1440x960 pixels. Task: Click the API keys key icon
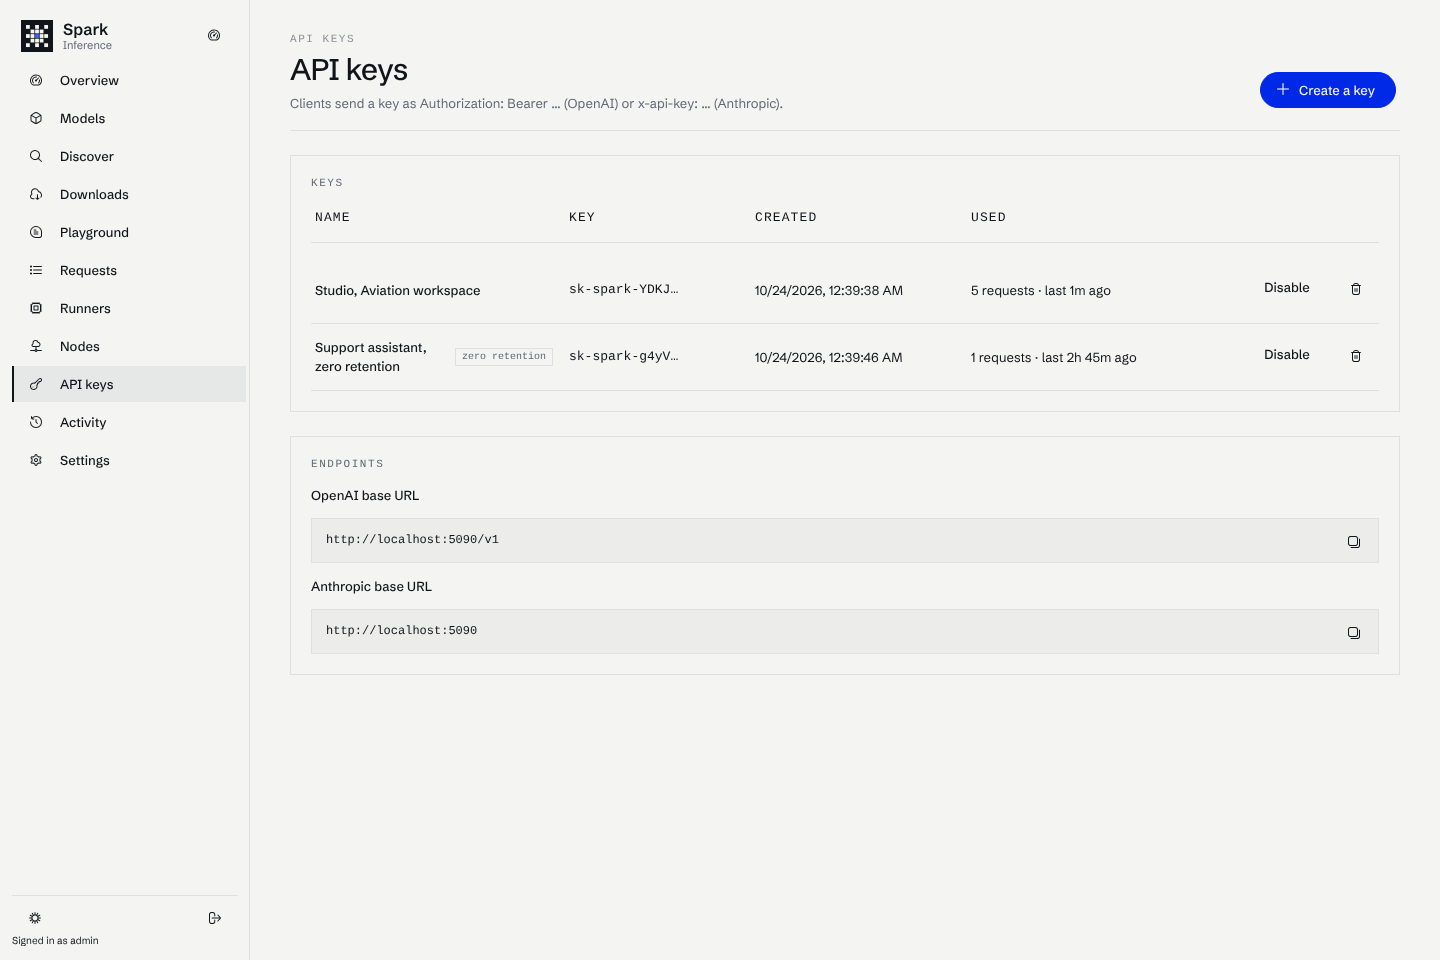[36, 384]
